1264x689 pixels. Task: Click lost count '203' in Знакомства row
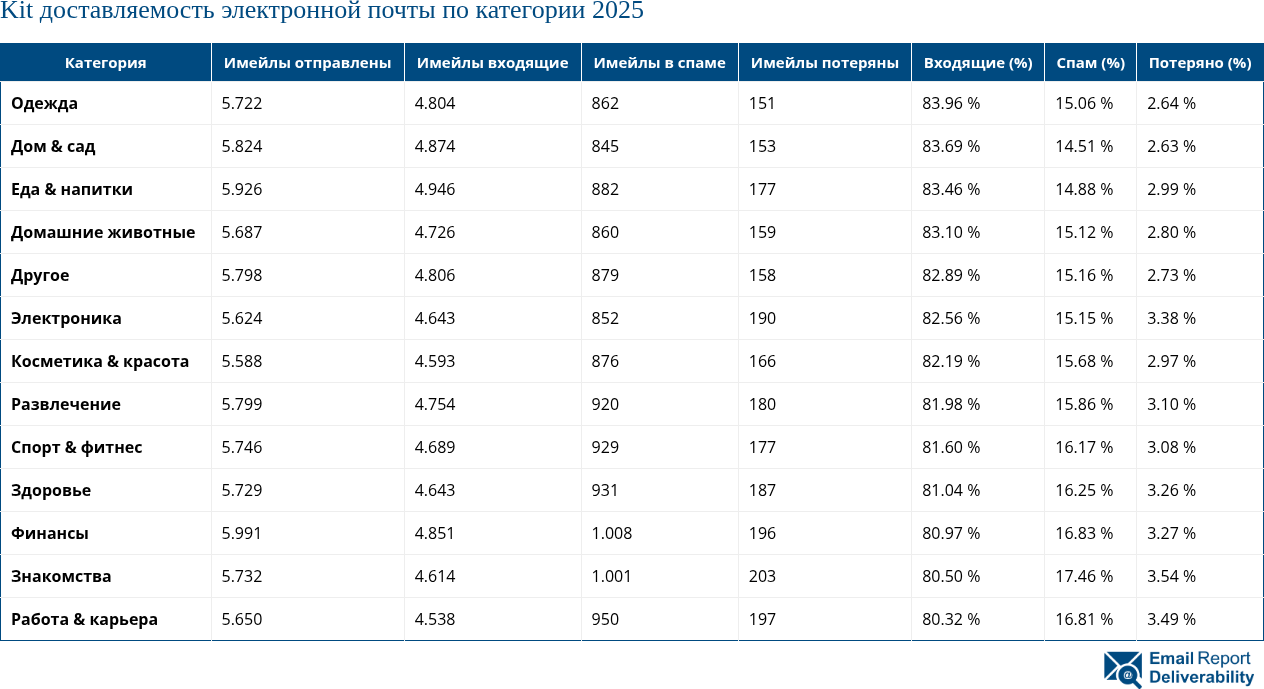(x=762, y=576)
